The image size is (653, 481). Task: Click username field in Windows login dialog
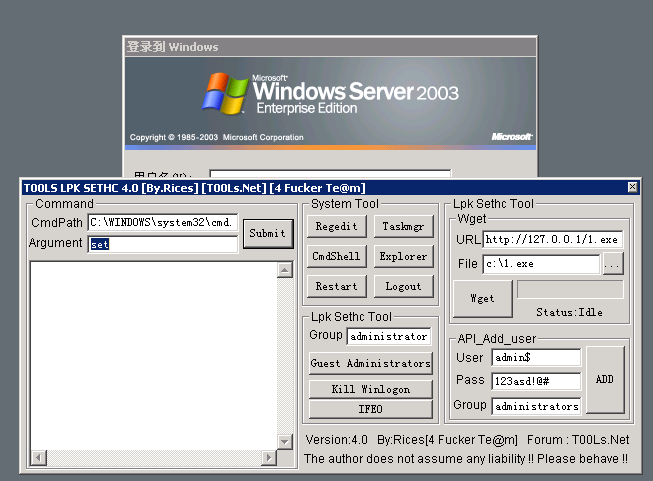(330, 173)
